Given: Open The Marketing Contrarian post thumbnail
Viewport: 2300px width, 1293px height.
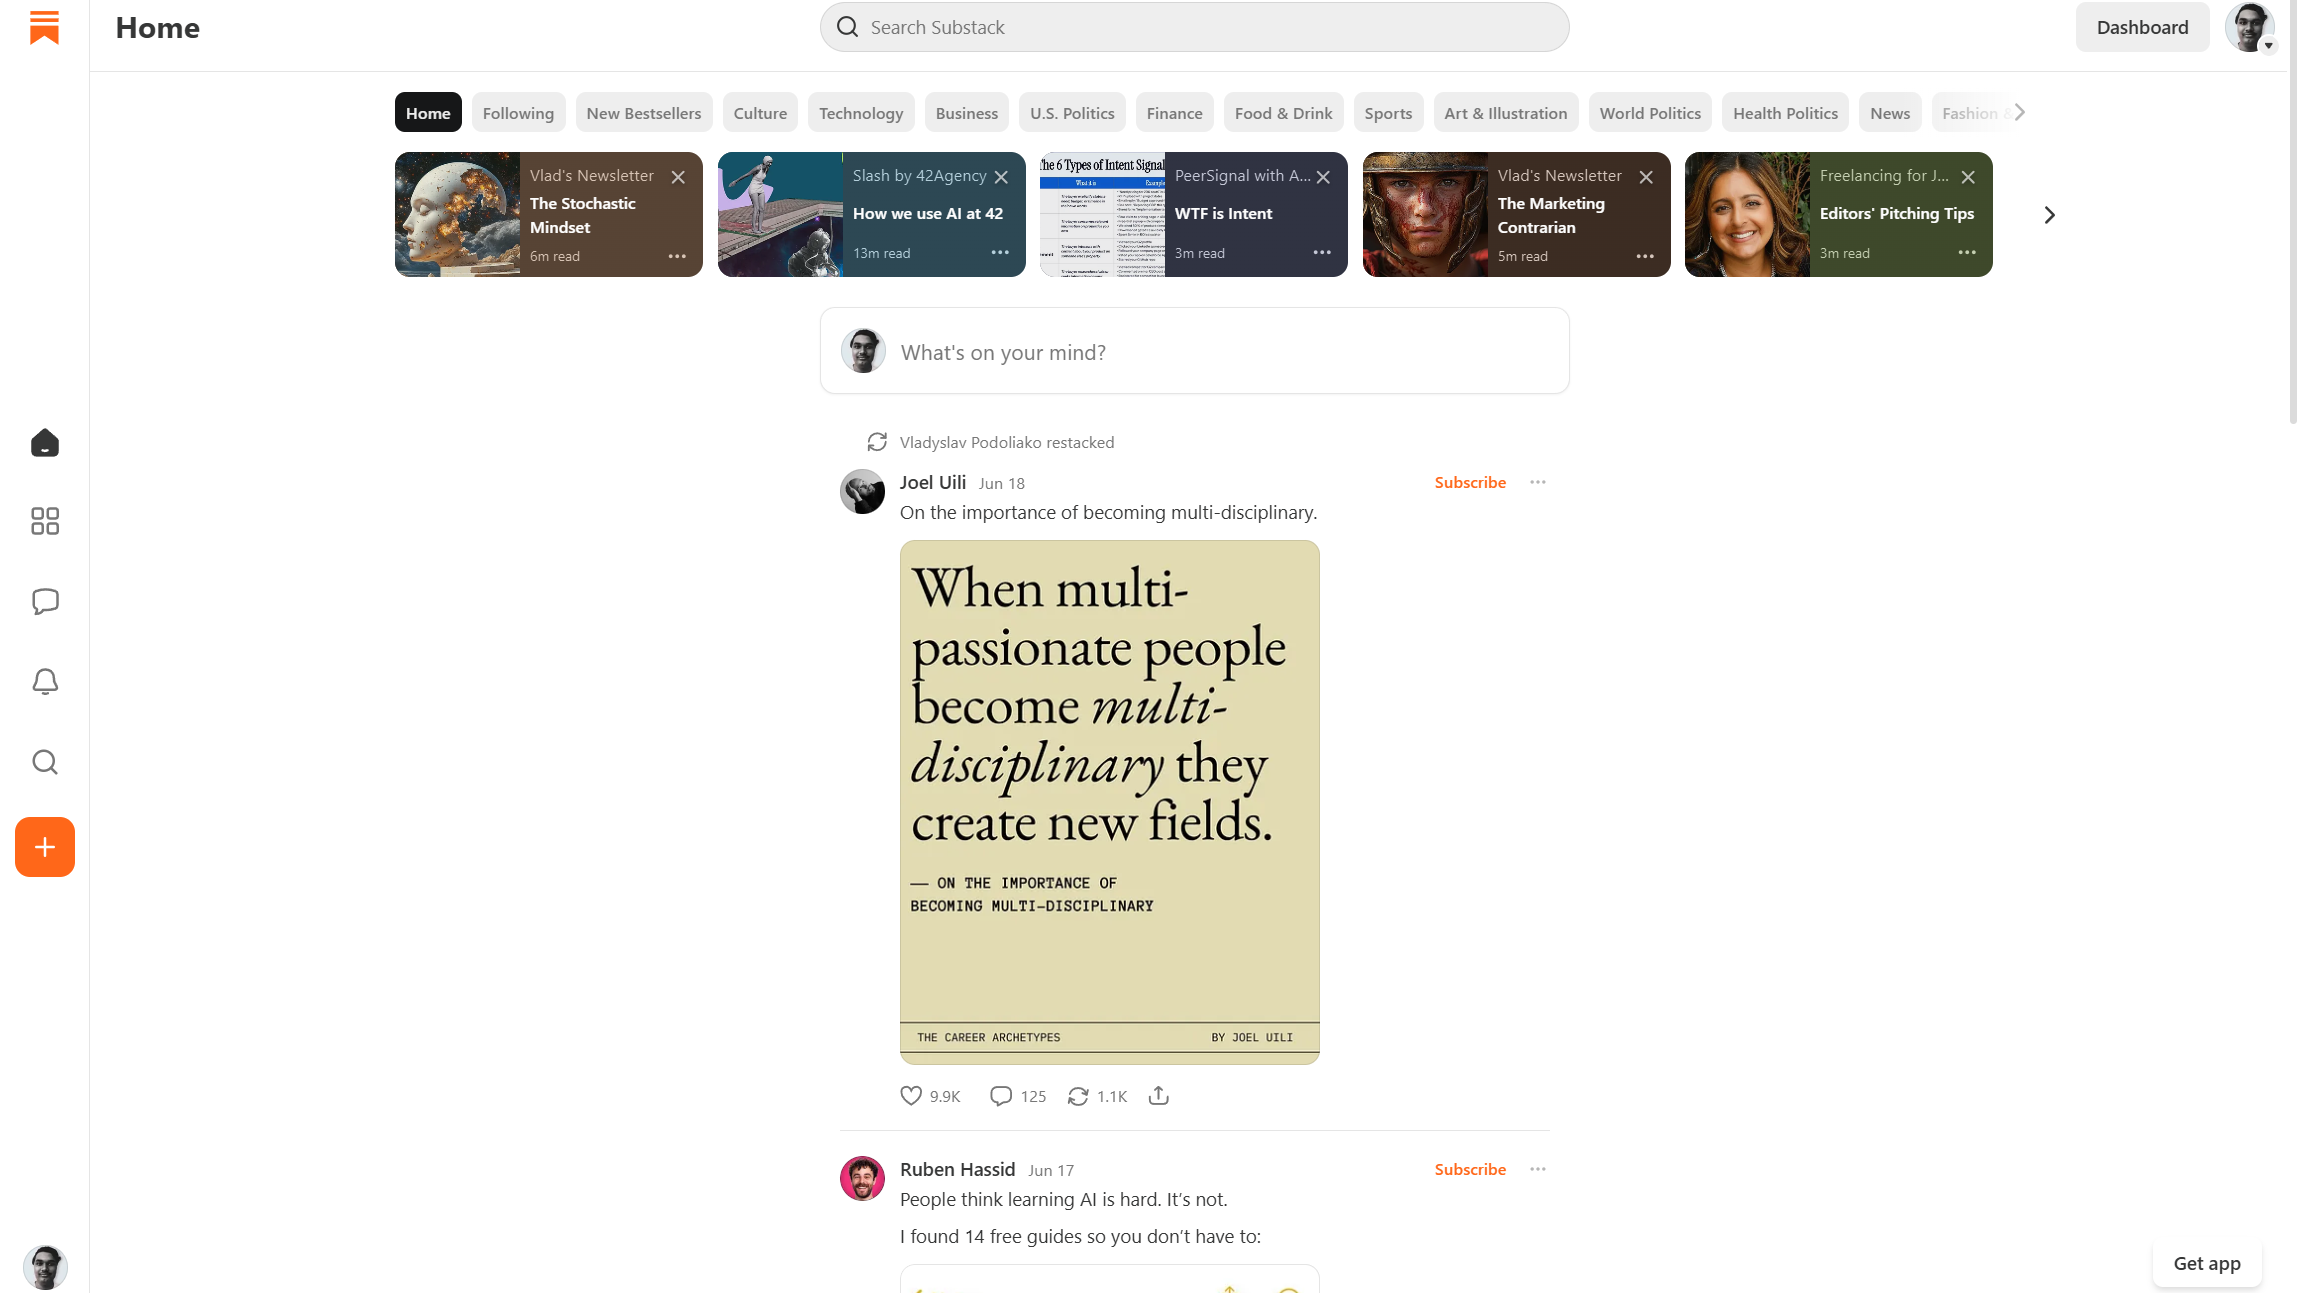Looking at the screenshot, I should click(1425, 214).
